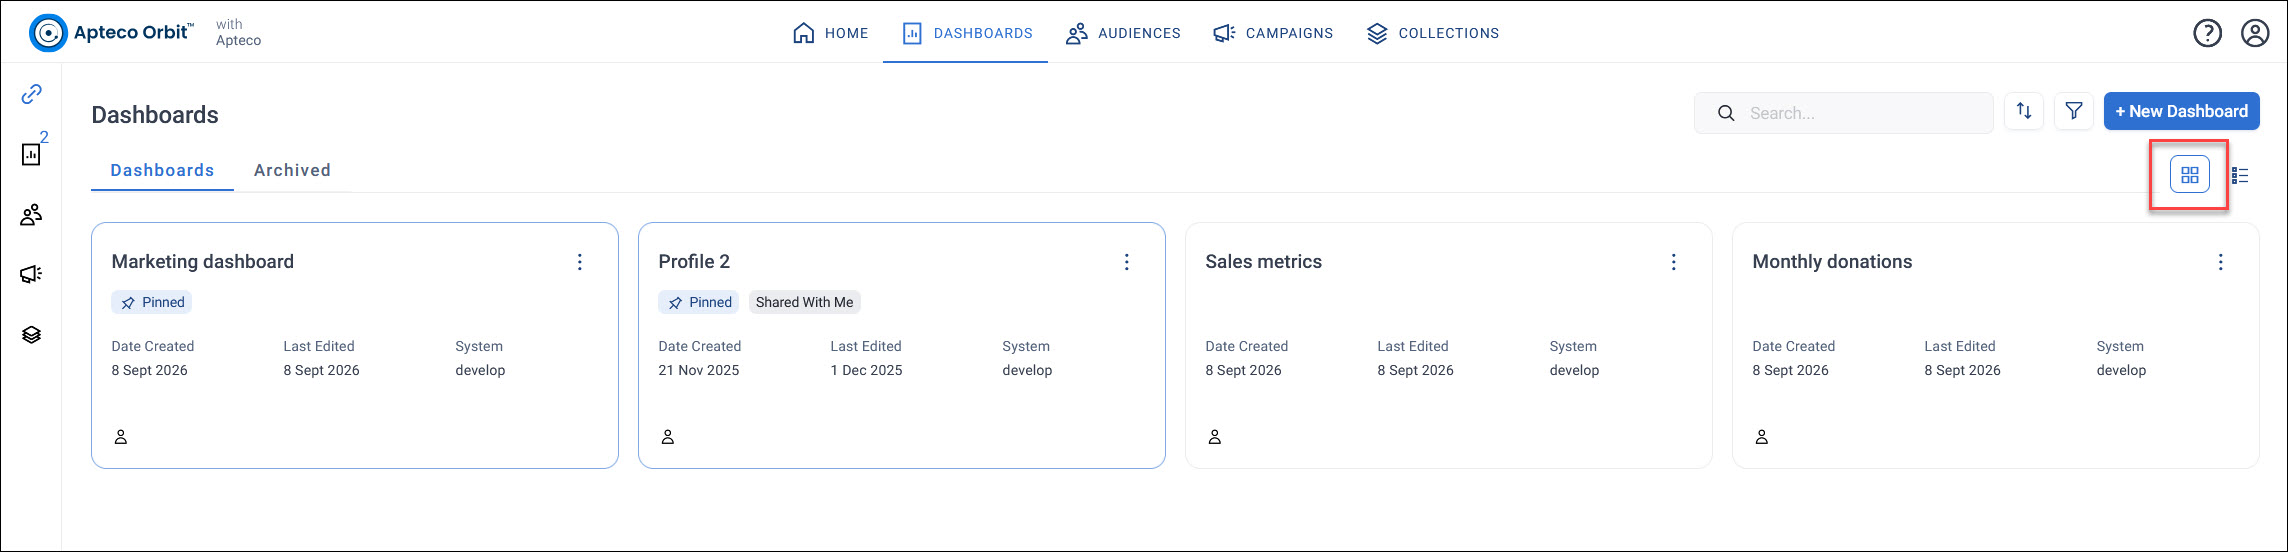This screenshot has width=2288, height=552.
Task: Open the audiences people icon in sidebar
Action: coord(32,214)
